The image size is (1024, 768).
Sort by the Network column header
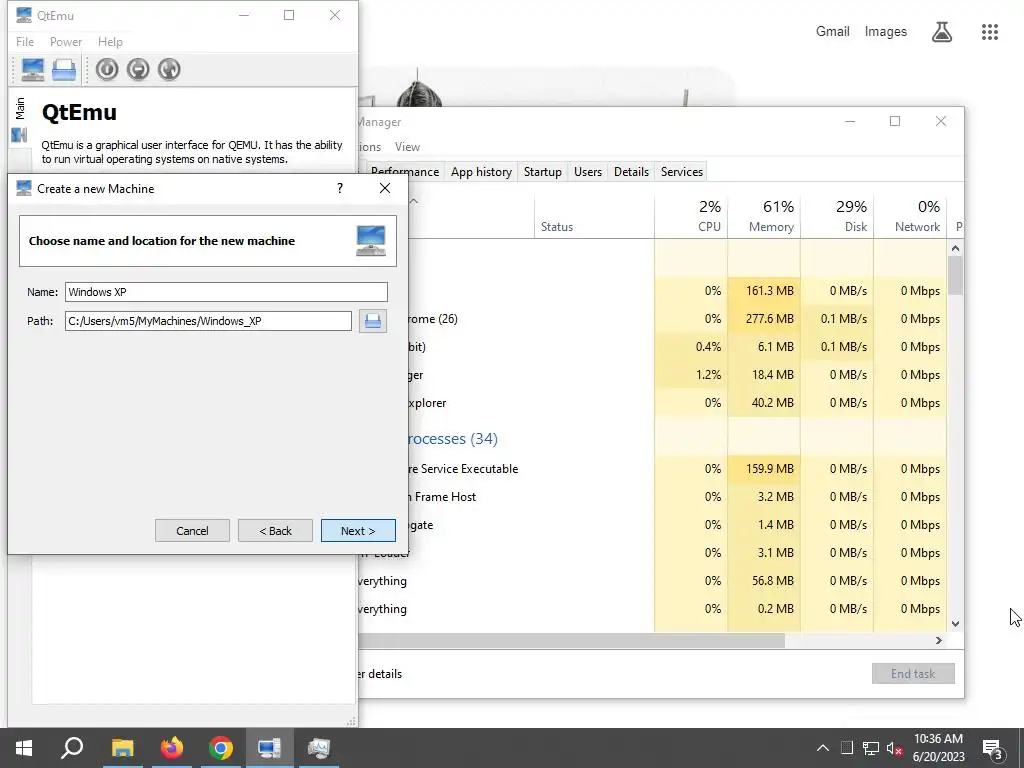tap(910, 216)
